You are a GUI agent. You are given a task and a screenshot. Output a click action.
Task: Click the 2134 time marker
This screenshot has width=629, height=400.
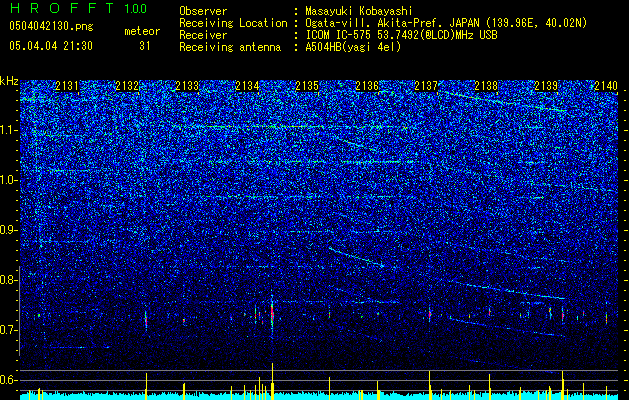click(x=247, y=86)
